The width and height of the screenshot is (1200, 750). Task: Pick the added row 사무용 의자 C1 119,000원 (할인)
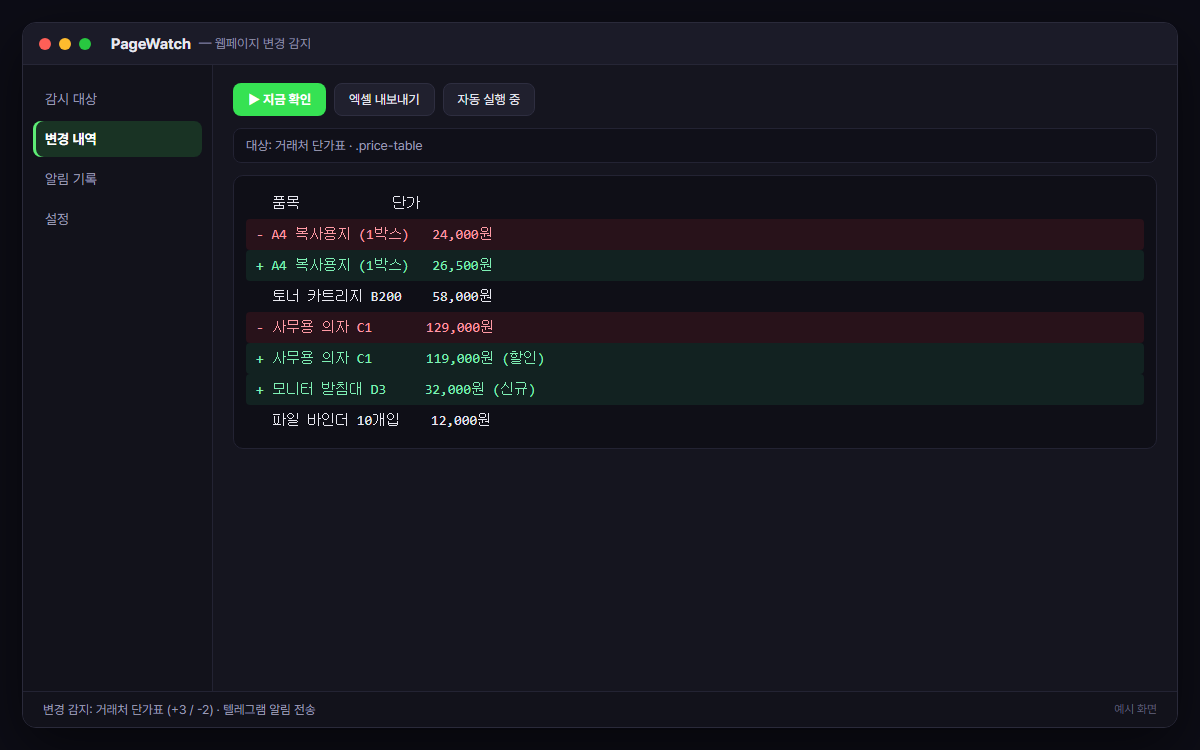pos(694,358)
